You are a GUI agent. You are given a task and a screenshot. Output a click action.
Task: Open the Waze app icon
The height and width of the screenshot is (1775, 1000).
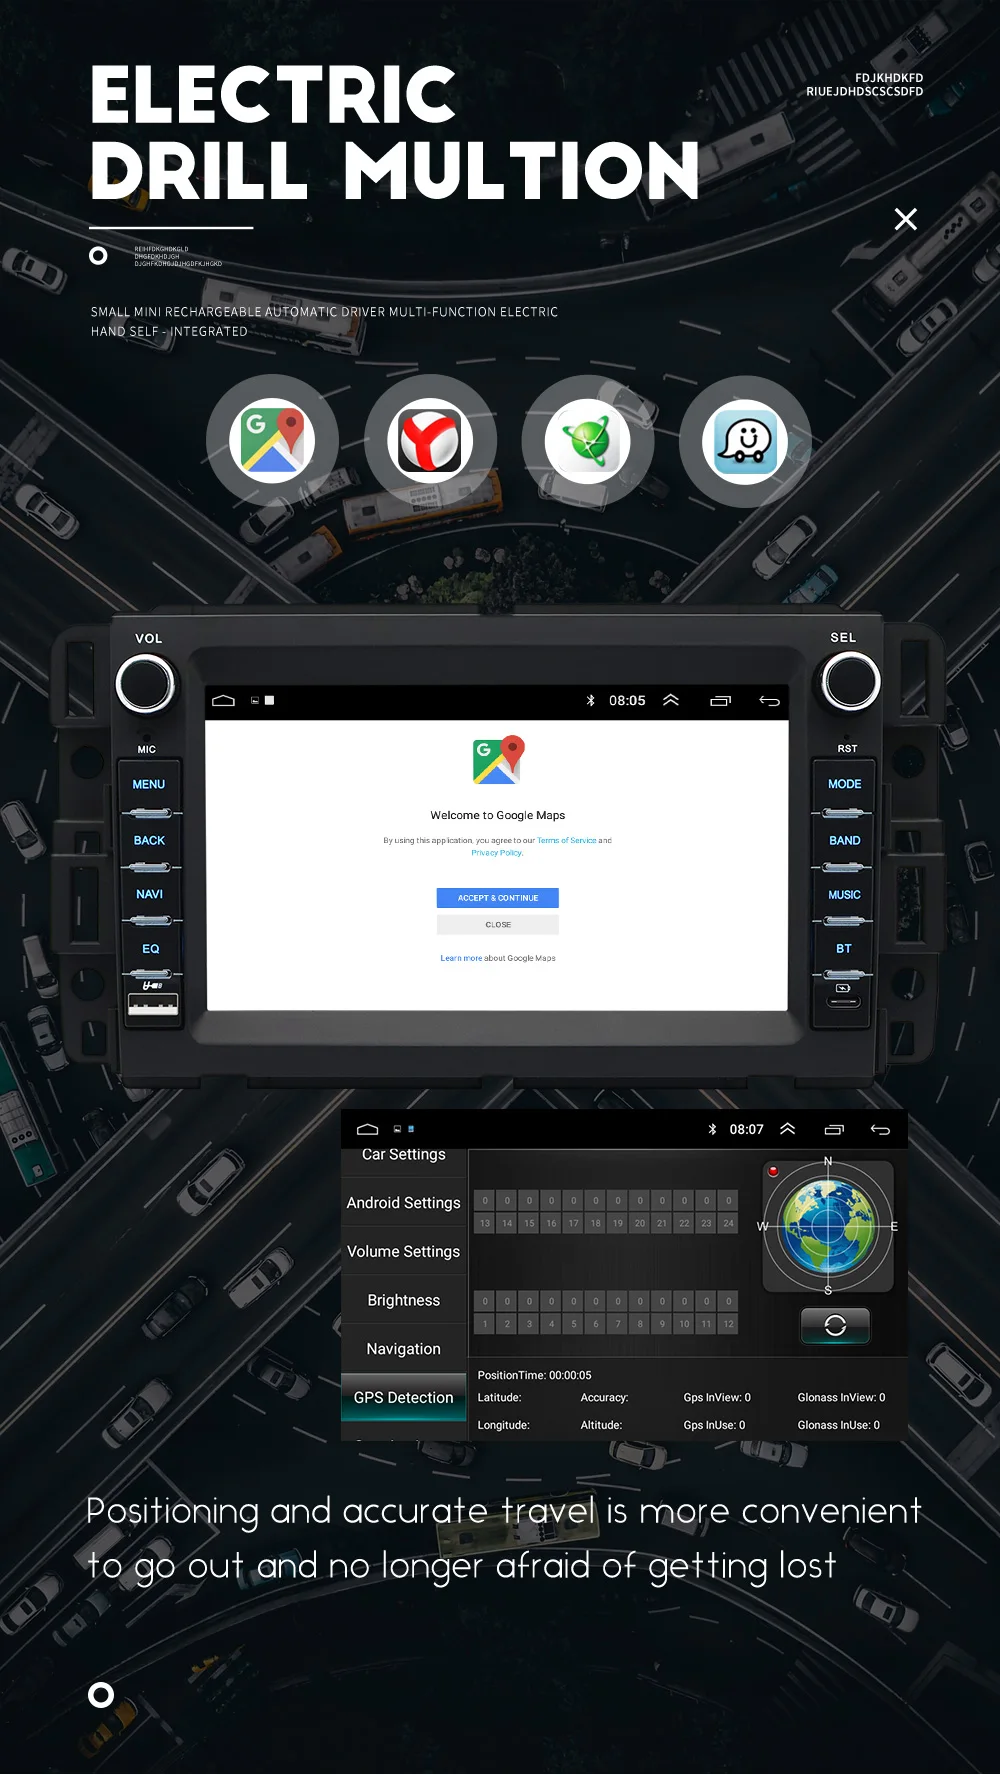pyautogui.click(x=745, y=441)
